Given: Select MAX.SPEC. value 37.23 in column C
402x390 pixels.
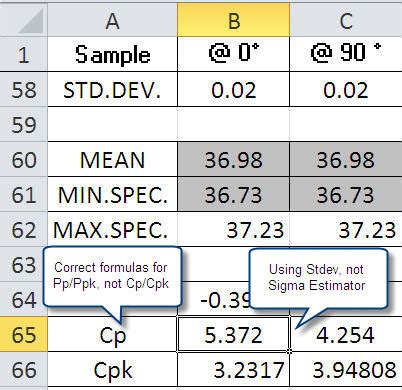Looking at the screenshot, I should tap(346, 229).
